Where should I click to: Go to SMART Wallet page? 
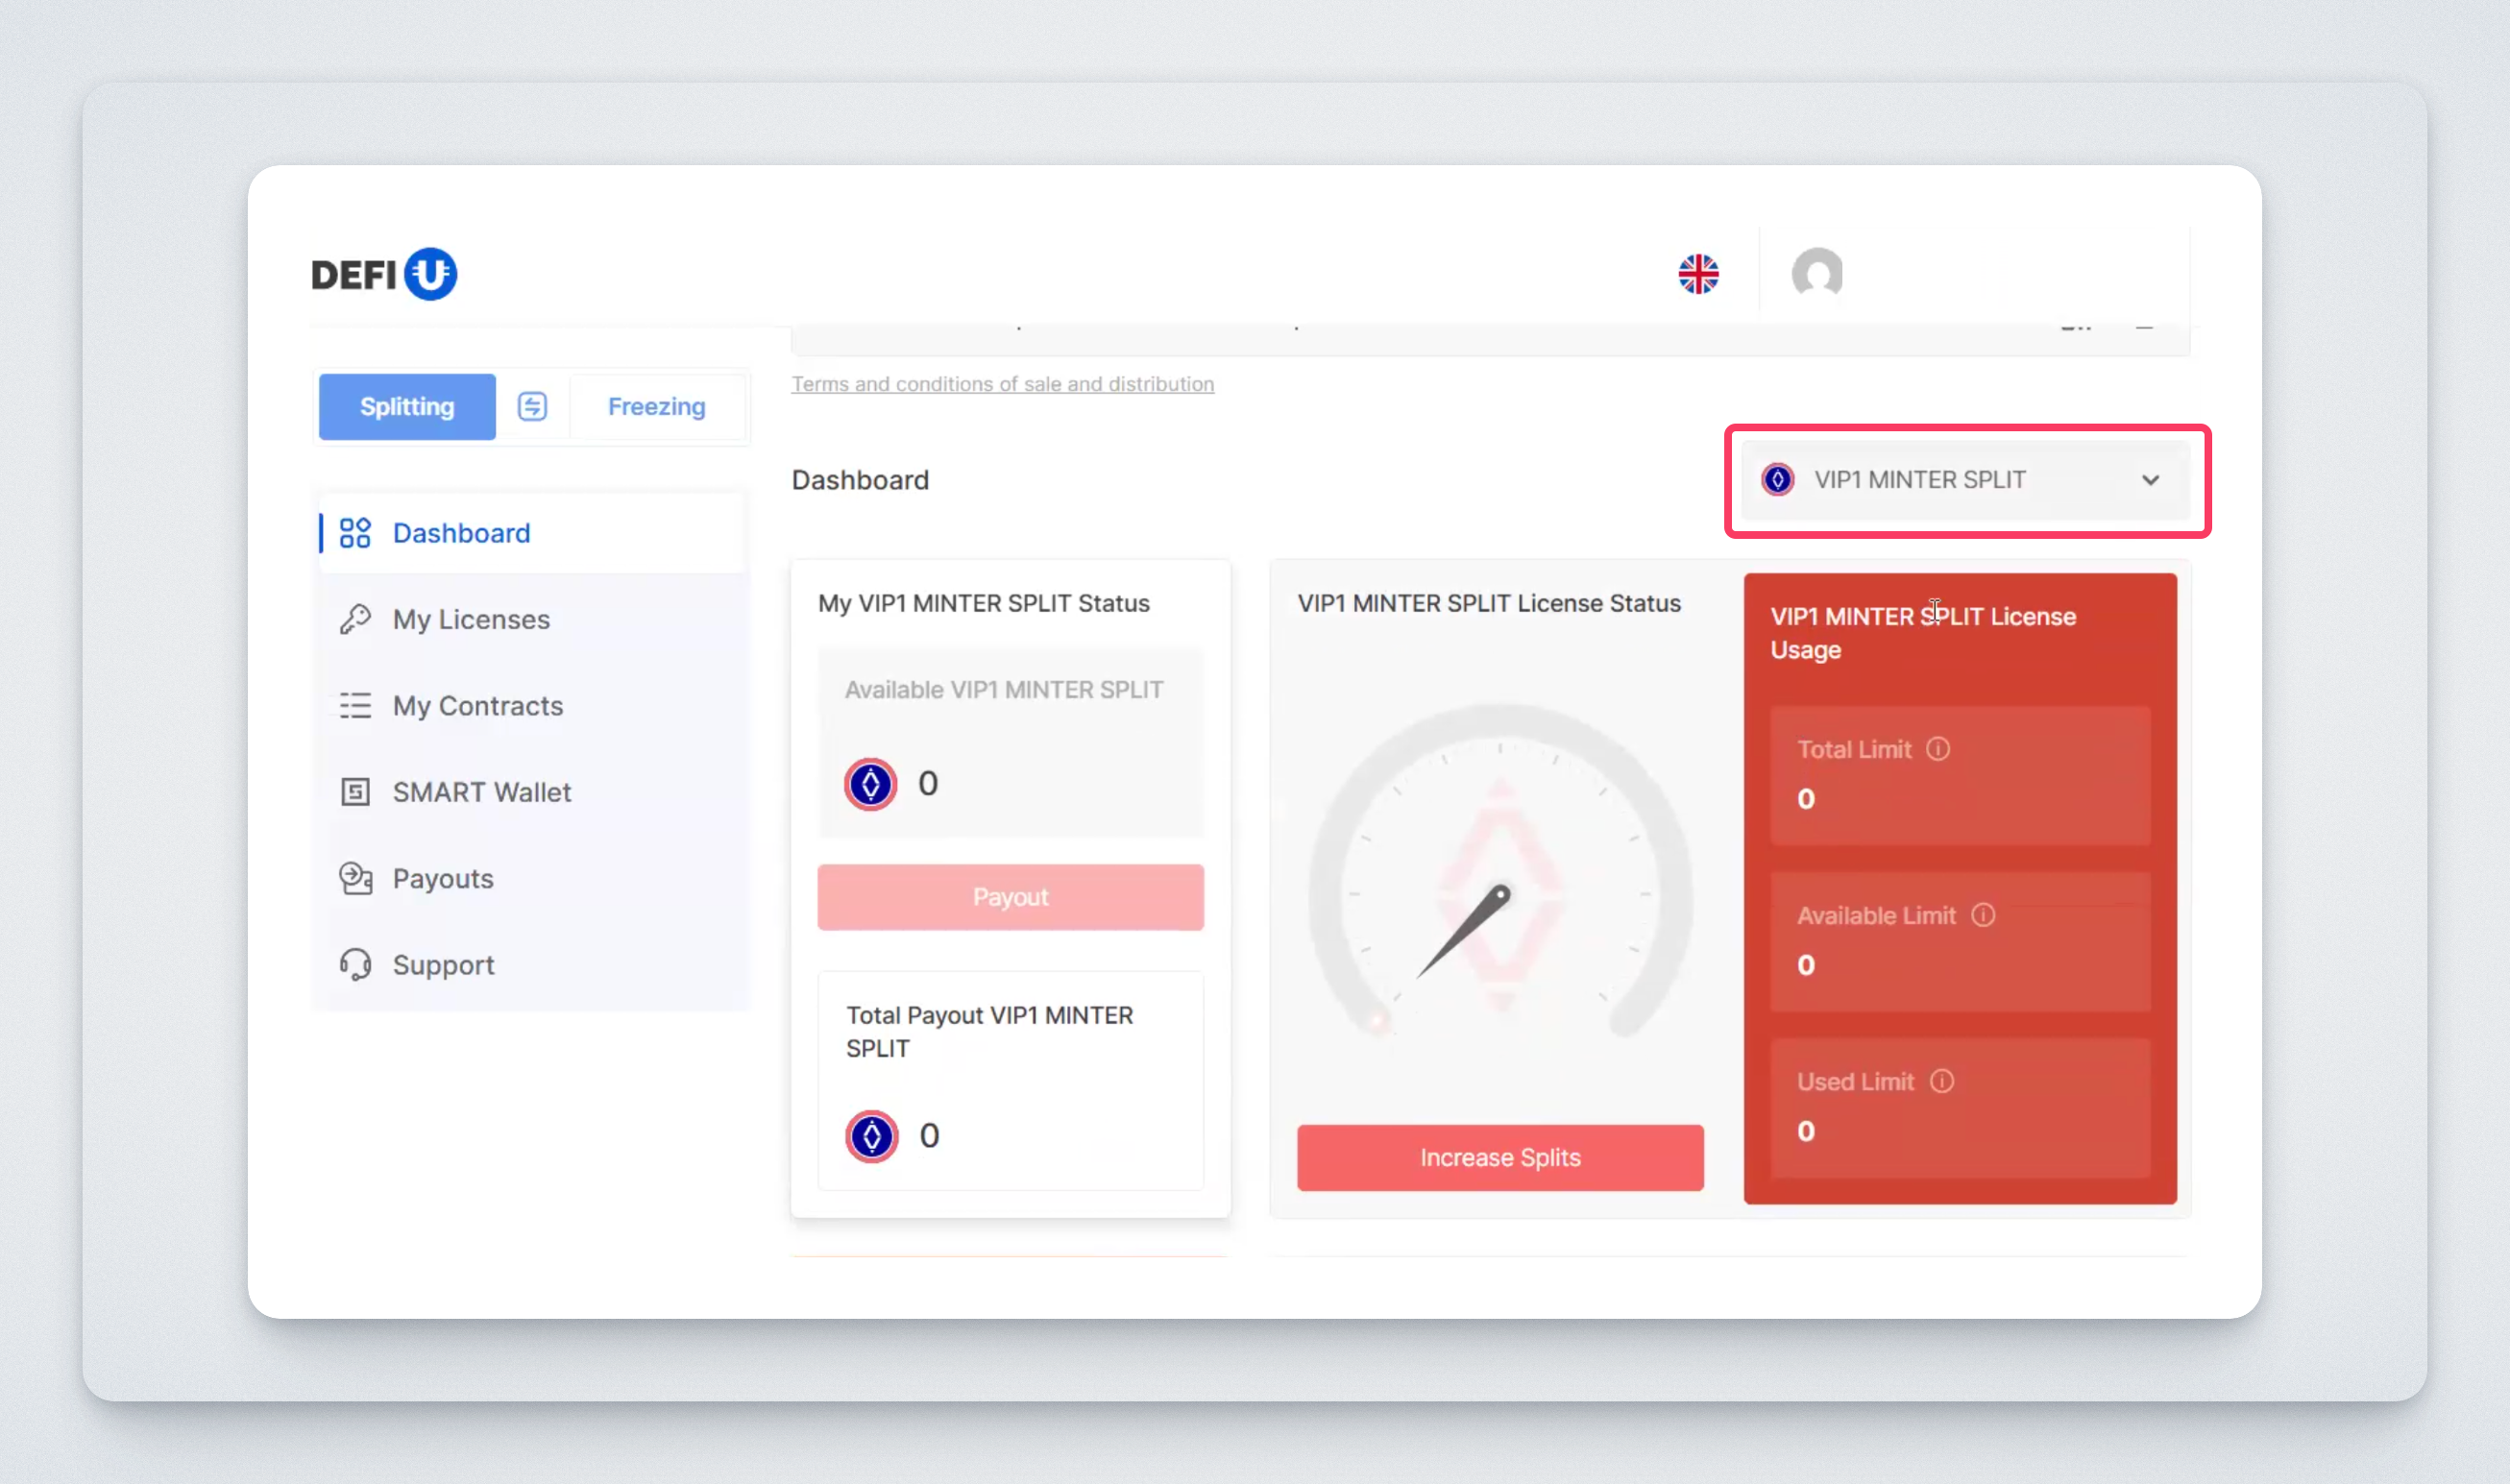coord(481,792)
